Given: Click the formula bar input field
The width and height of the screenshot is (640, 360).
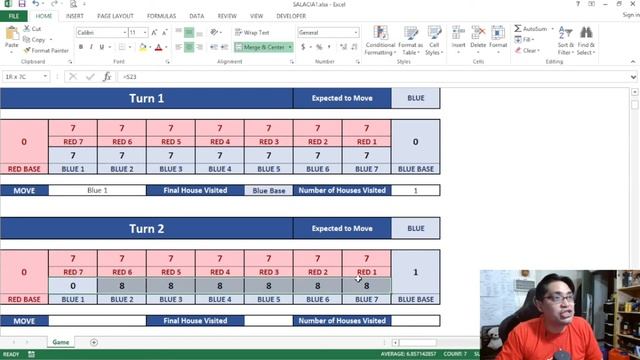Looking at the screenshot, I should (373, 77).
